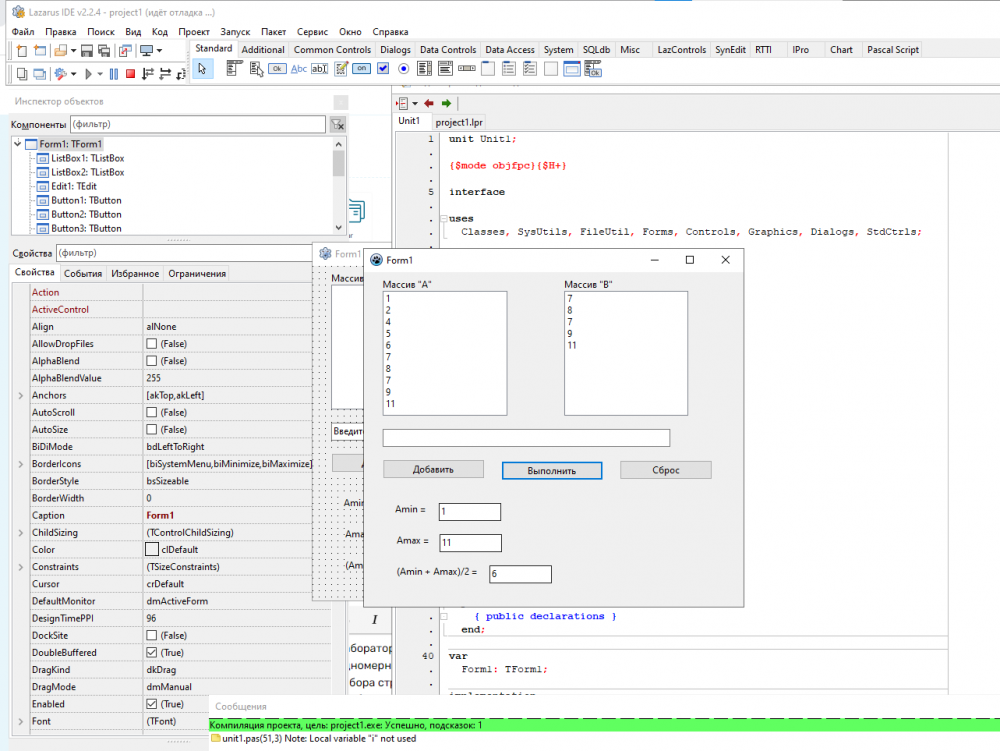Uncheck the DoubleBuffered property checkbox

152,653
